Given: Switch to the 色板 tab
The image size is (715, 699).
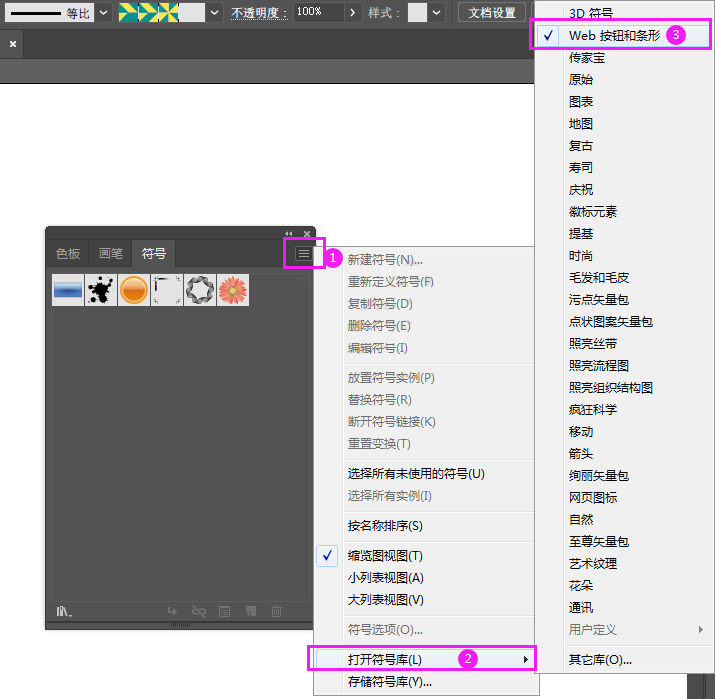Looking at the screenshot, I should (x=68, y=254).
